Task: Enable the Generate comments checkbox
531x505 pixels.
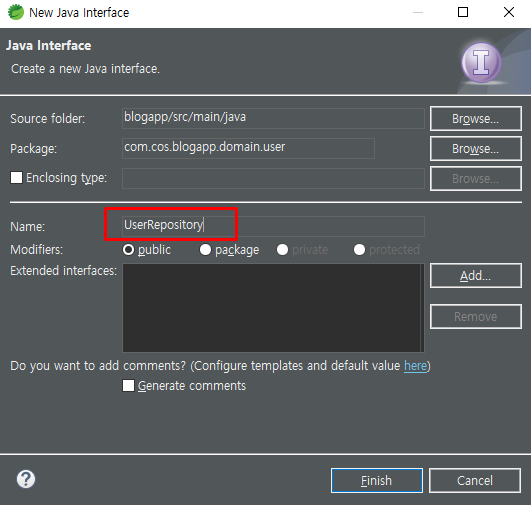Action: 128,385
